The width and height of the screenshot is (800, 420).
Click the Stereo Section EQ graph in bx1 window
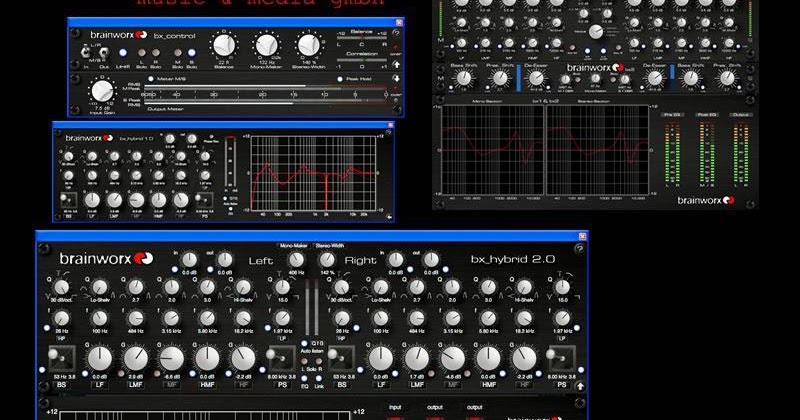tap(597, 150)
